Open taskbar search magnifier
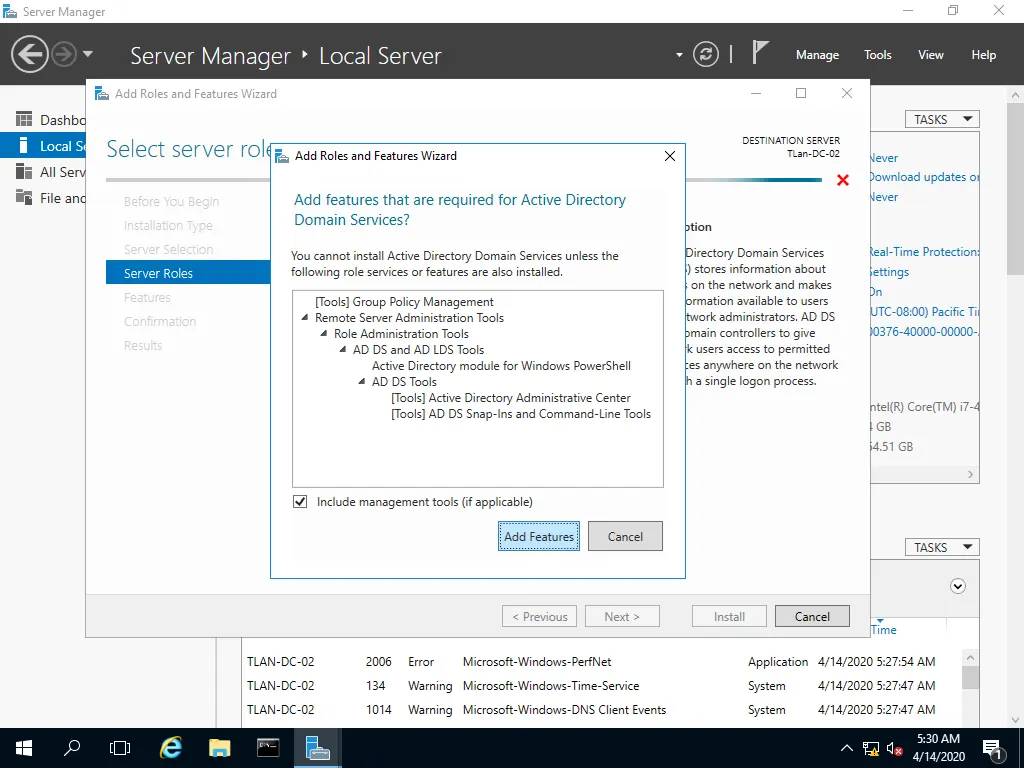Screen dimensions: 1024x768 [72, 748]
